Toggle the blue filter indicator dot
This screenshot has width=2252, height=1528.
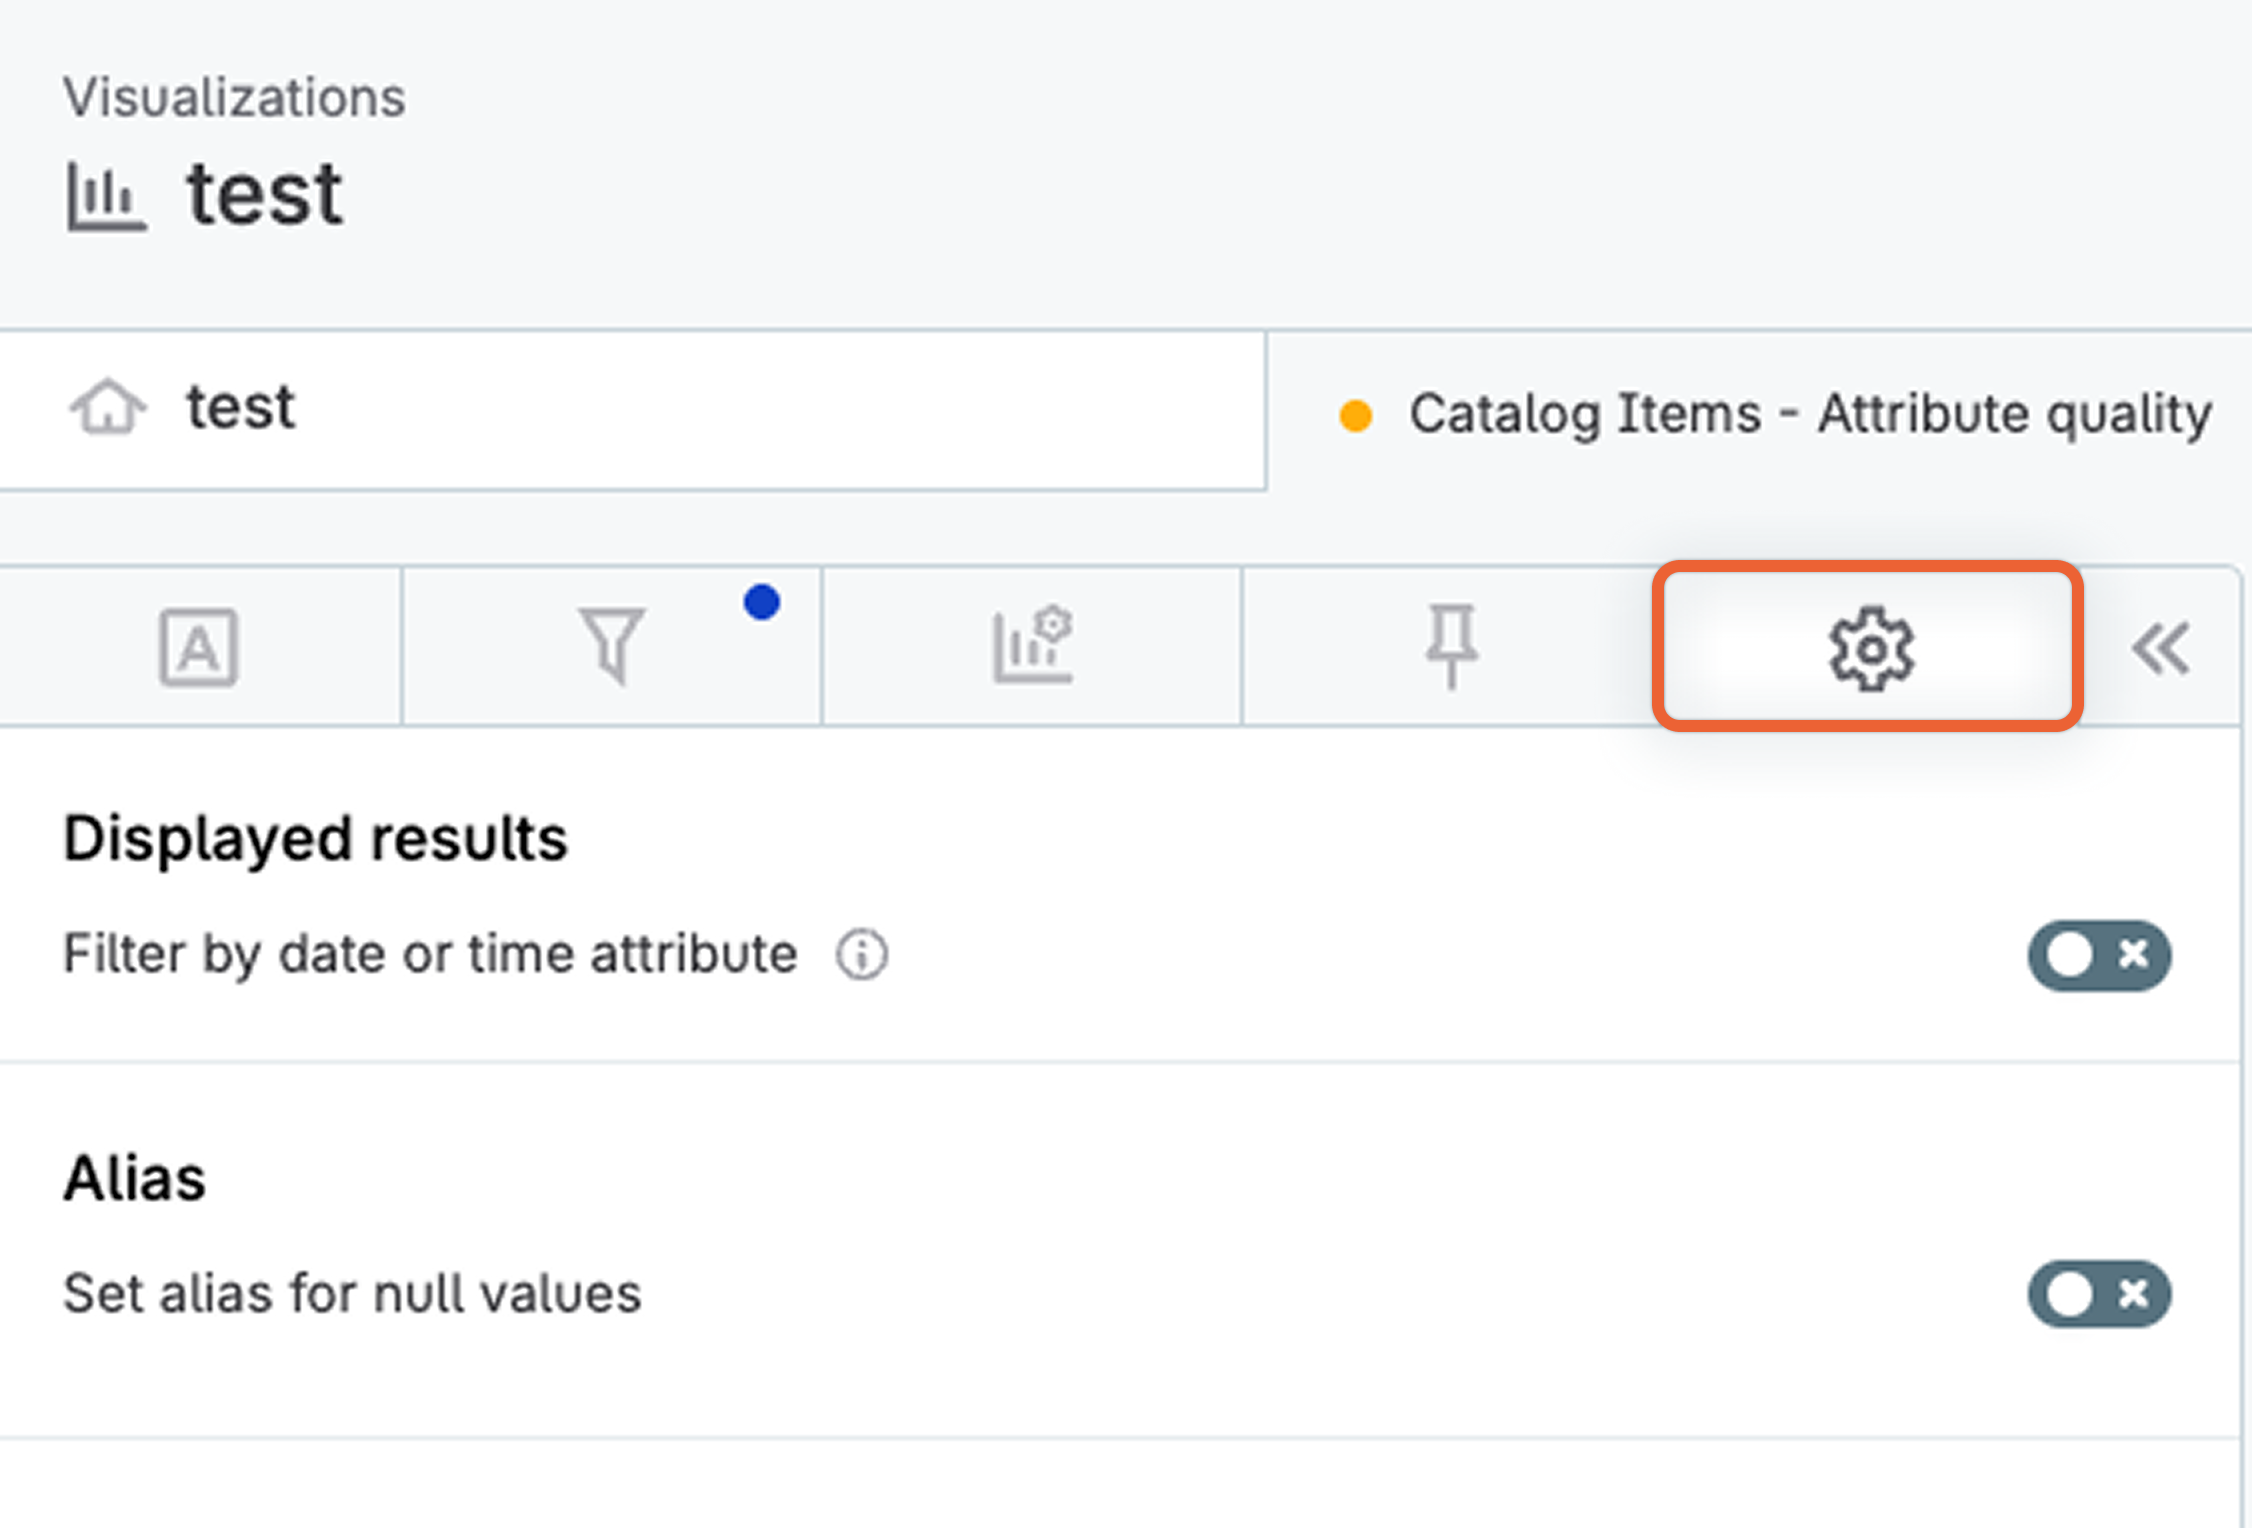point(761,600)
